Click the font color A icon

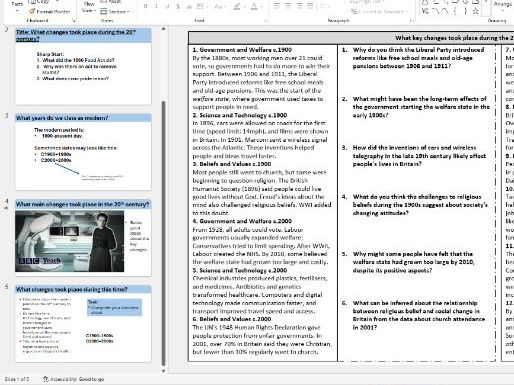point(254,6)
